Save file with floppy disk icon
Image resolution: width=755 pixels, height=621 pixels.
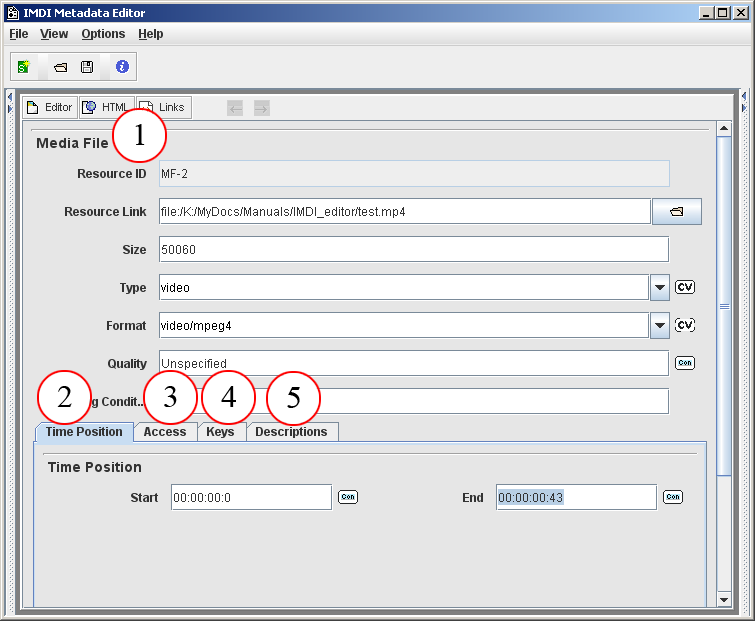tap(87, 67)
